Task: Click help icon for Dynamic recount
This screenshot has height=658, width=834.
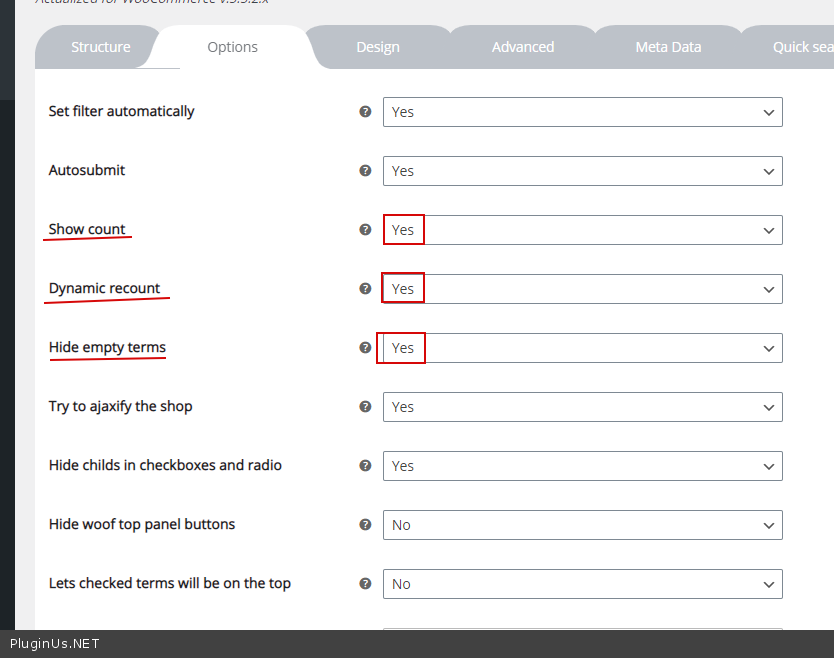Action: [x=365, y=289]
